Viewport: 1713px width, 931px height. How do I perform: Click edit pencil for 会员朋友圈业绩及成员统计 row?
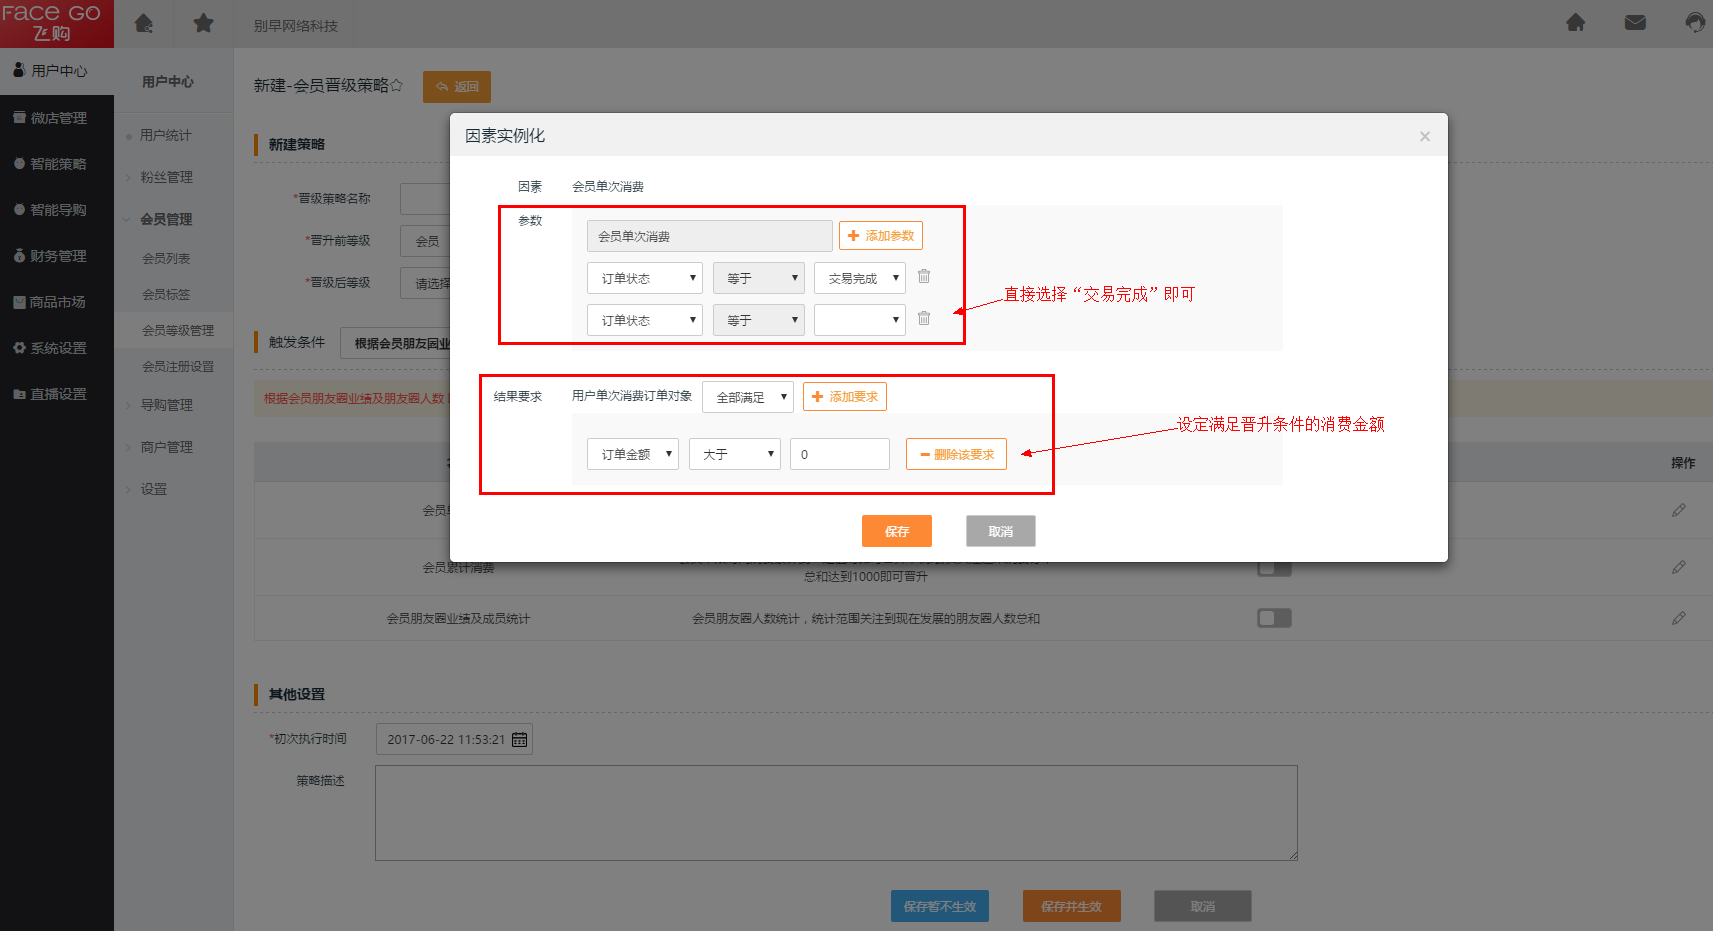[1678, 618]
